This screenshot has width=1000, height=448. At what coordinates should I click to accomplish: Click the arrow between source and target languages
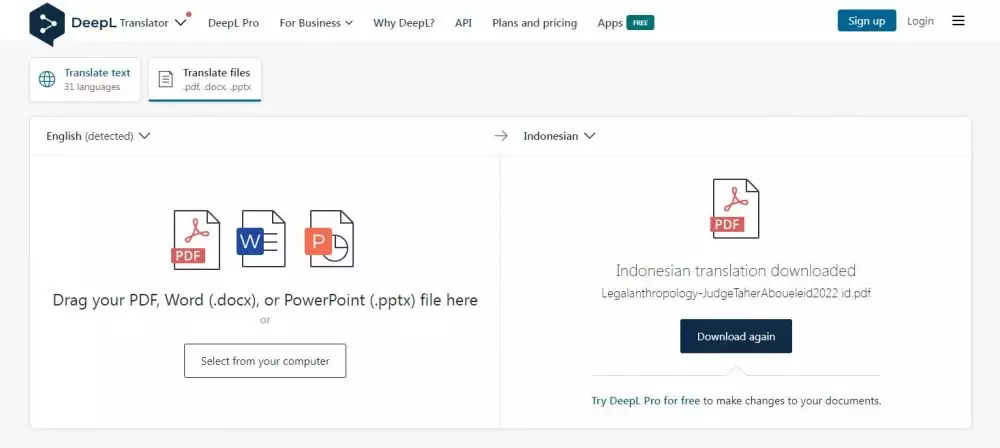[x=501, y=136]
